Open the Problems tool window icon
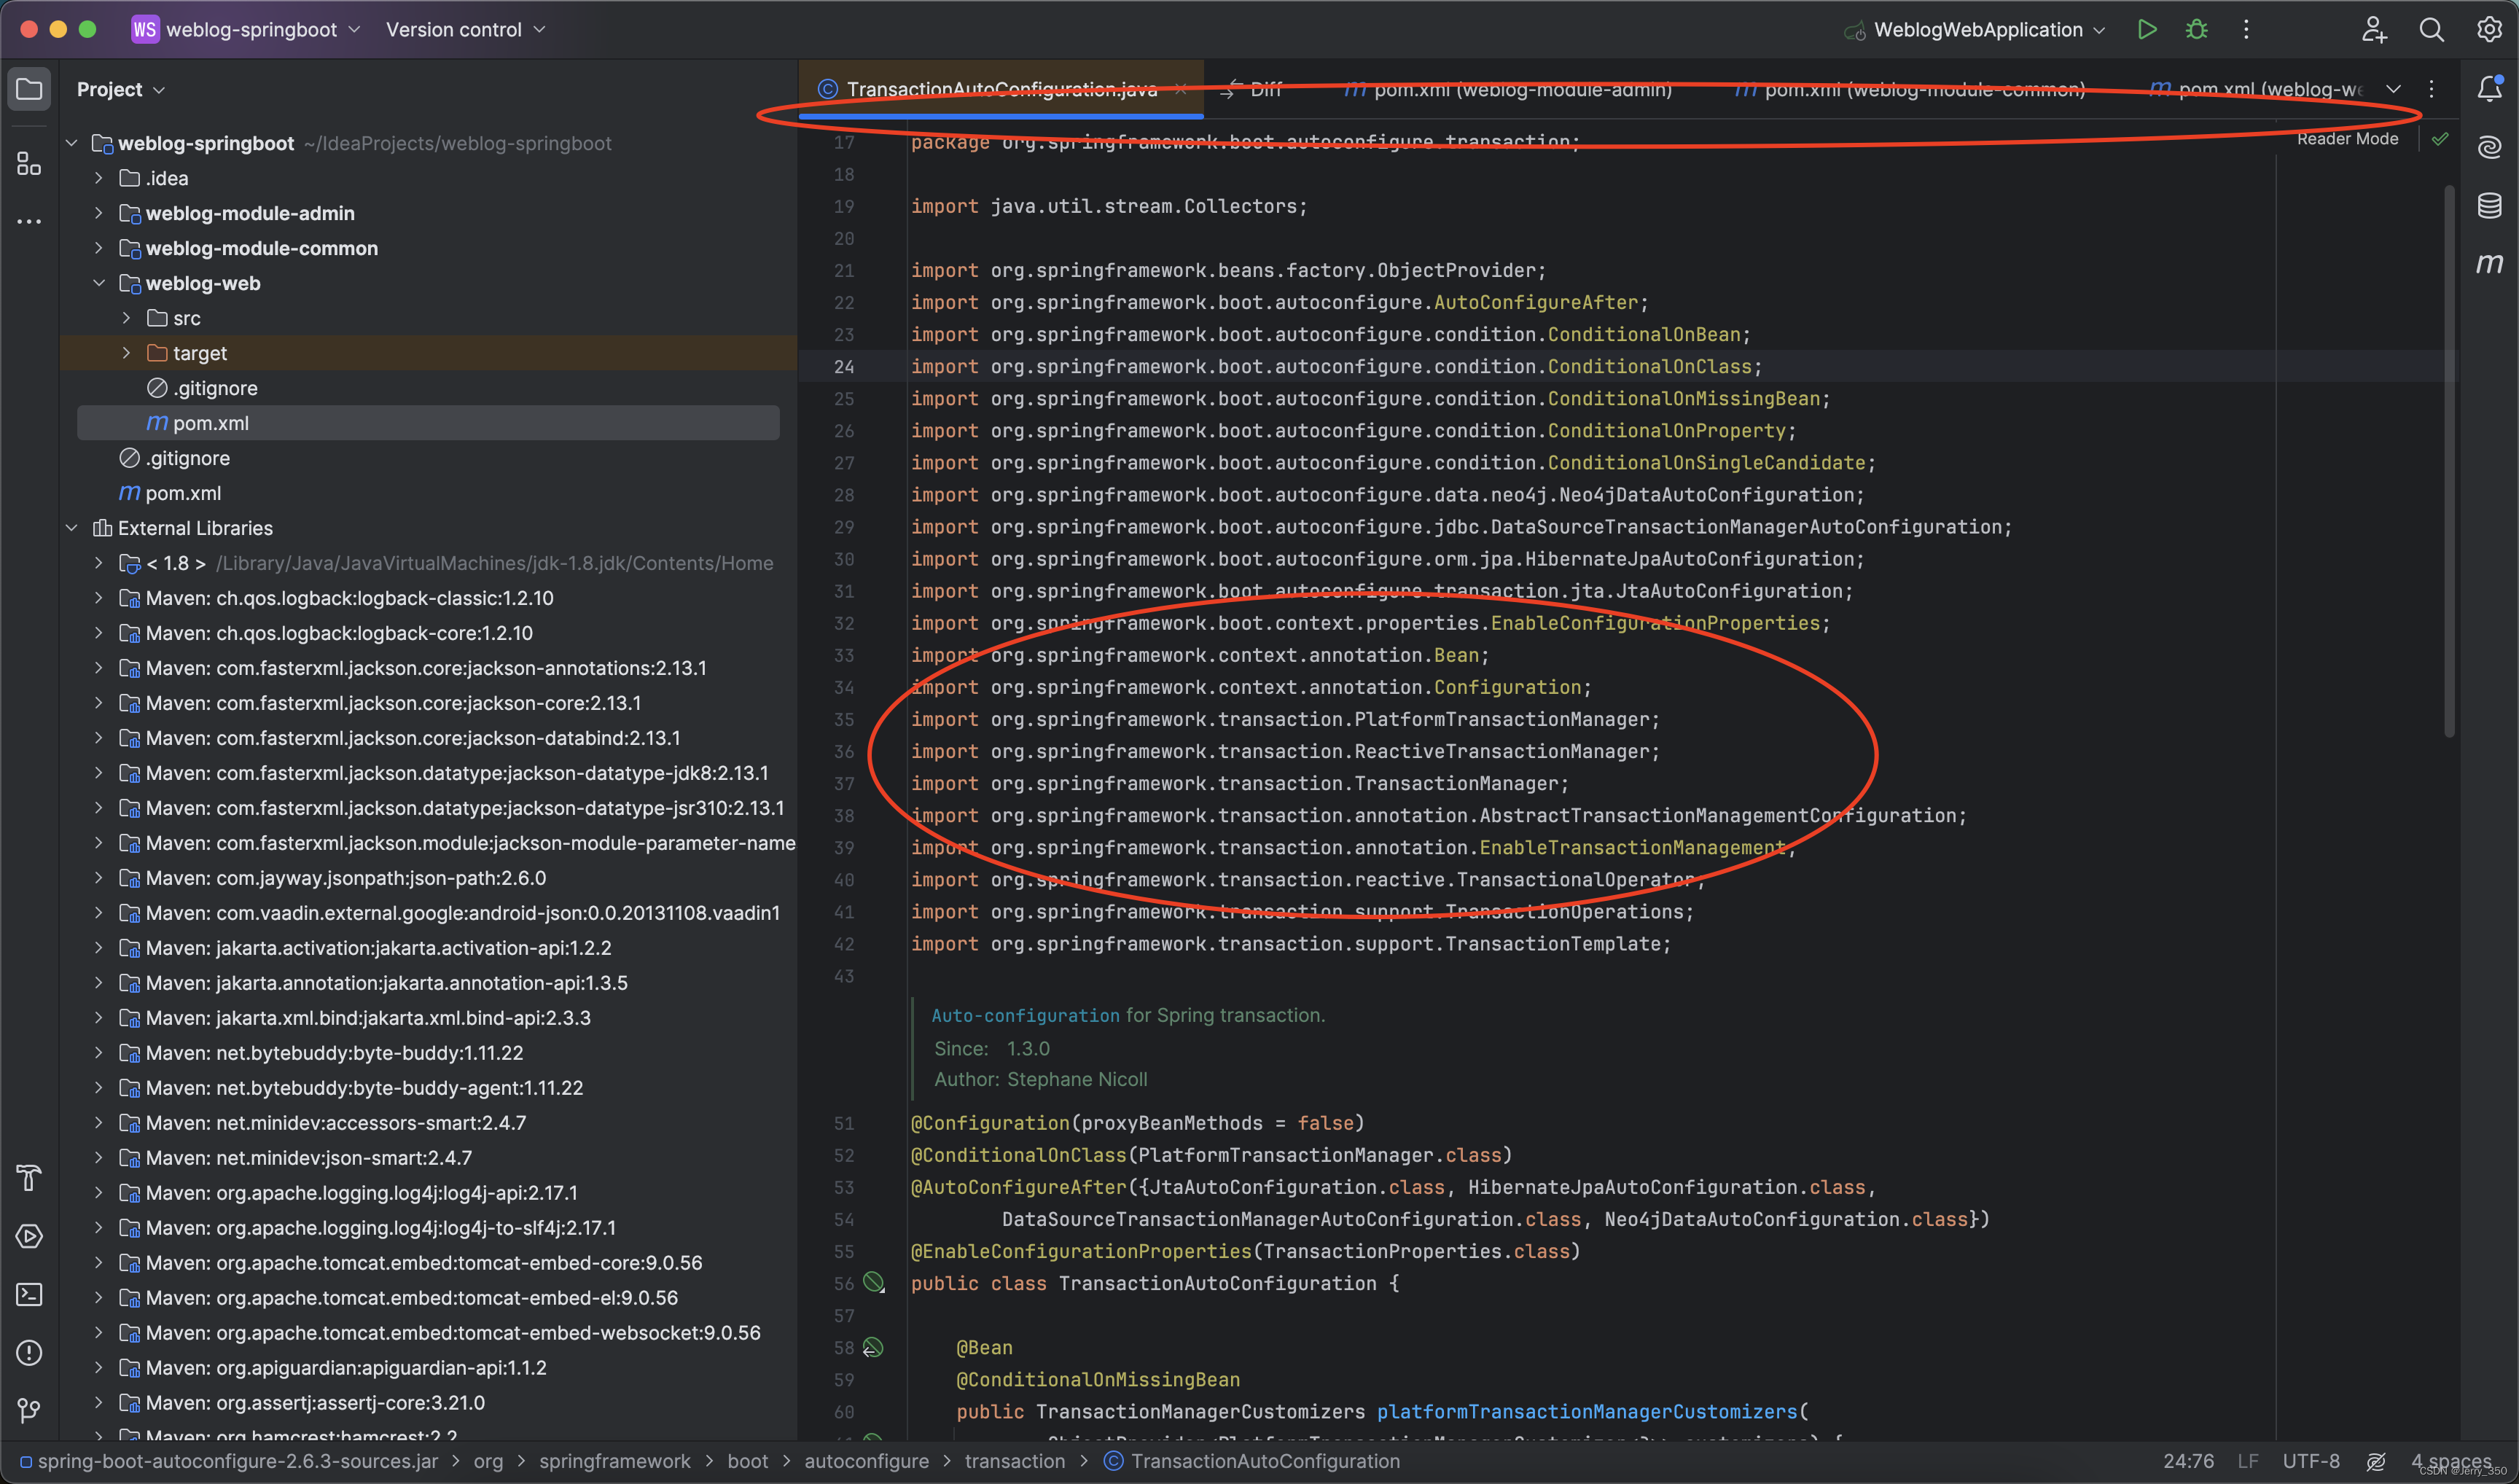 point(29,1352)
